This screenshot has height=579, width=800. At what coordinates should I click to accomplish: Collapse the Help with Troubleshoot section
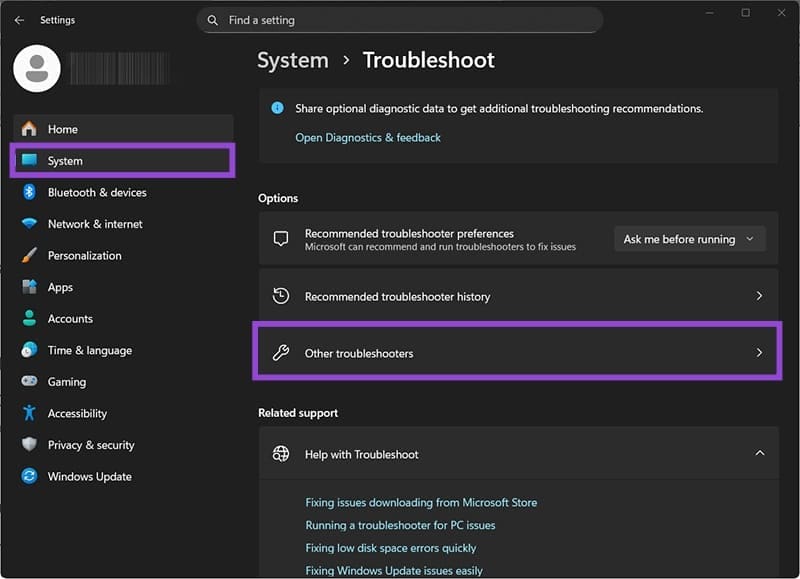[x=759, y=454]
